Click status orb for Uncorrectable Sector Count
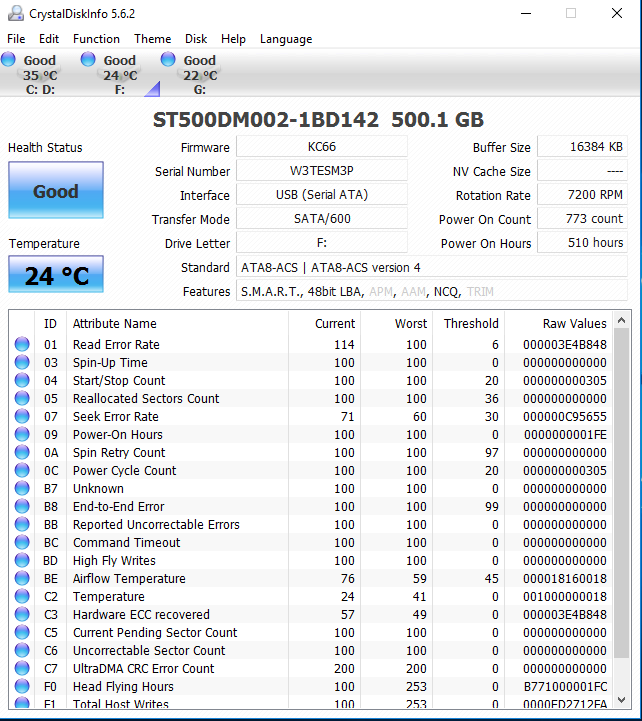This screenshot has width=642, height=721. [22, 650]
